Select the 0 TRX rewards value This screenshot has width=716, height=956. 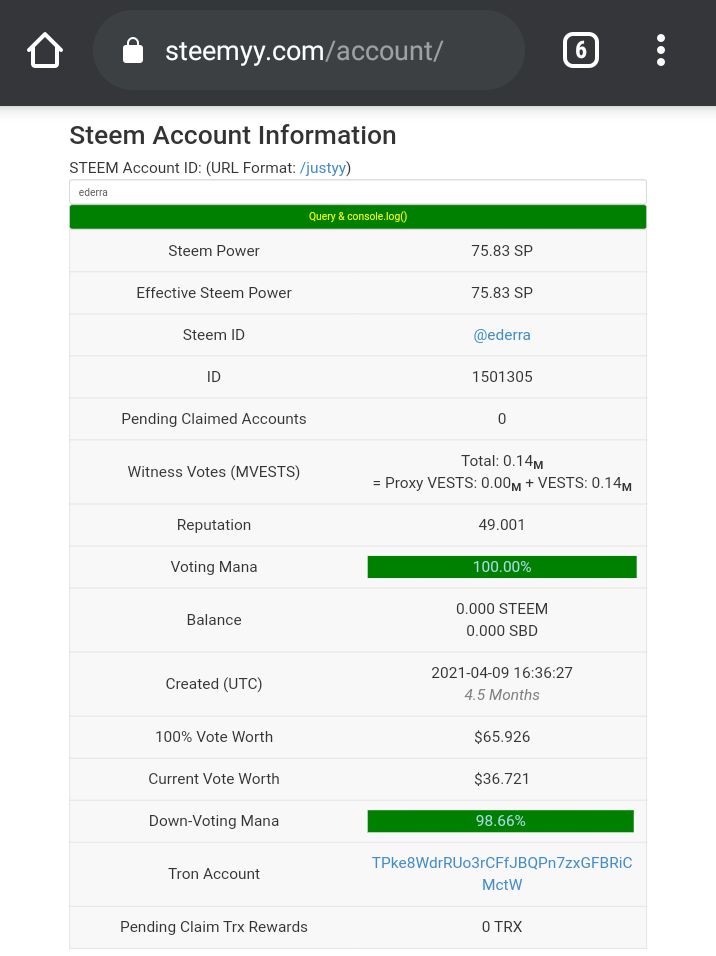click(x=502, y=927)
